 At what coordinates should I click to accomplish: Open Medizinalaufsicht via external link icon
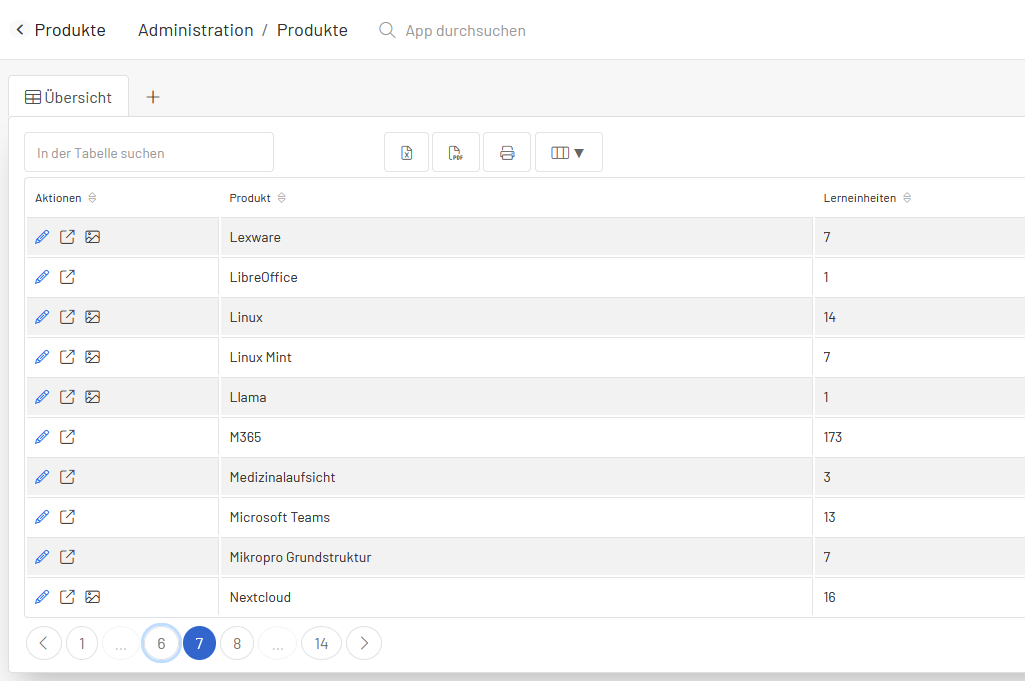[x=67, y=477]
